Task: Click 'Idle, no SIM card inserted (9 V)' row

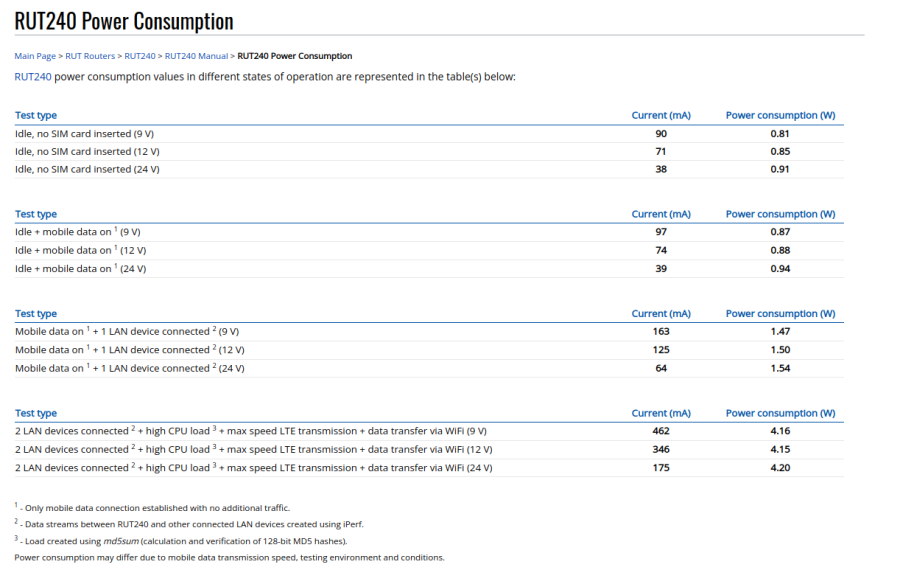Action: [x=429, y=134]
